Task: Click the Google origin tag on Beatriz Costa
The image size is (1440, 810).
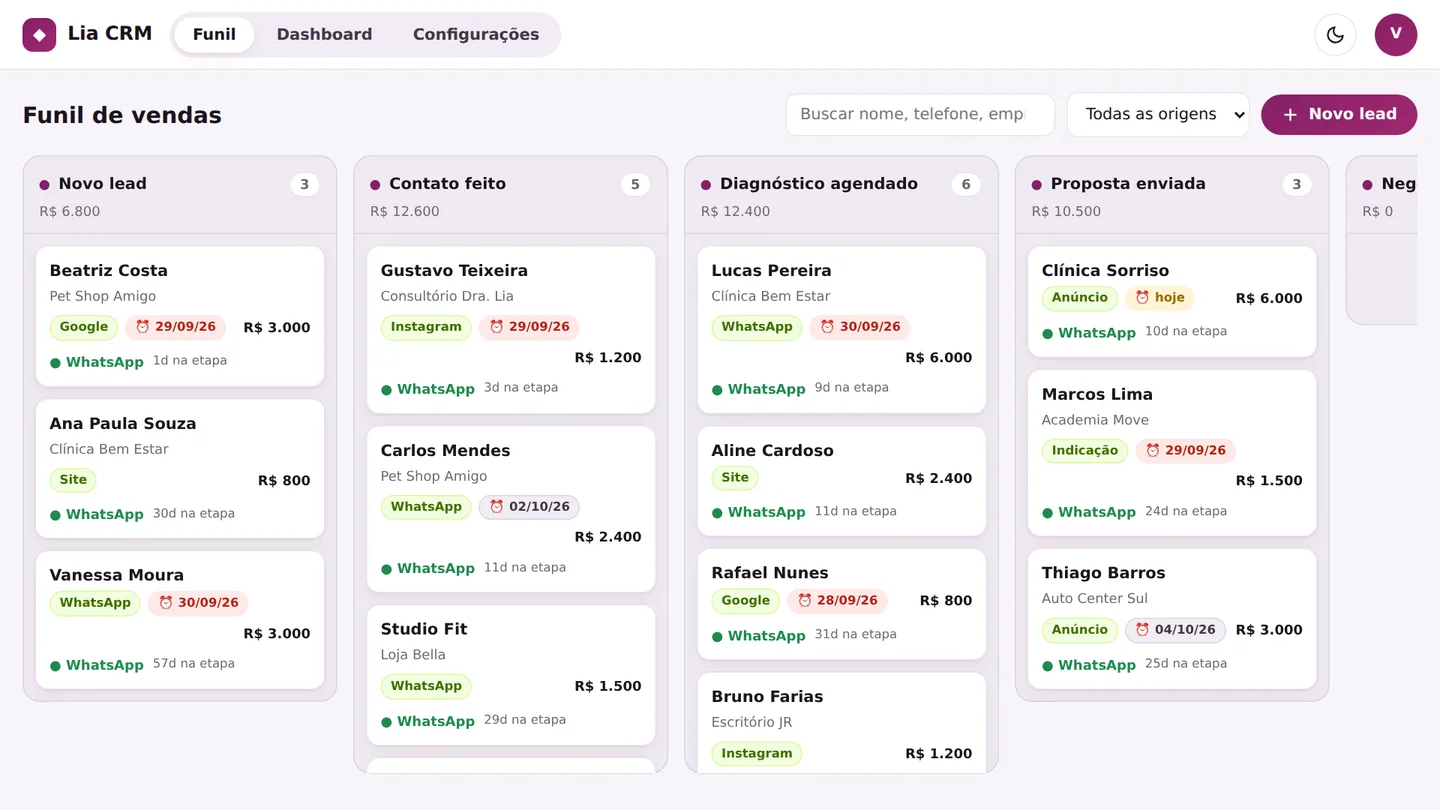Action: (84, 327)
